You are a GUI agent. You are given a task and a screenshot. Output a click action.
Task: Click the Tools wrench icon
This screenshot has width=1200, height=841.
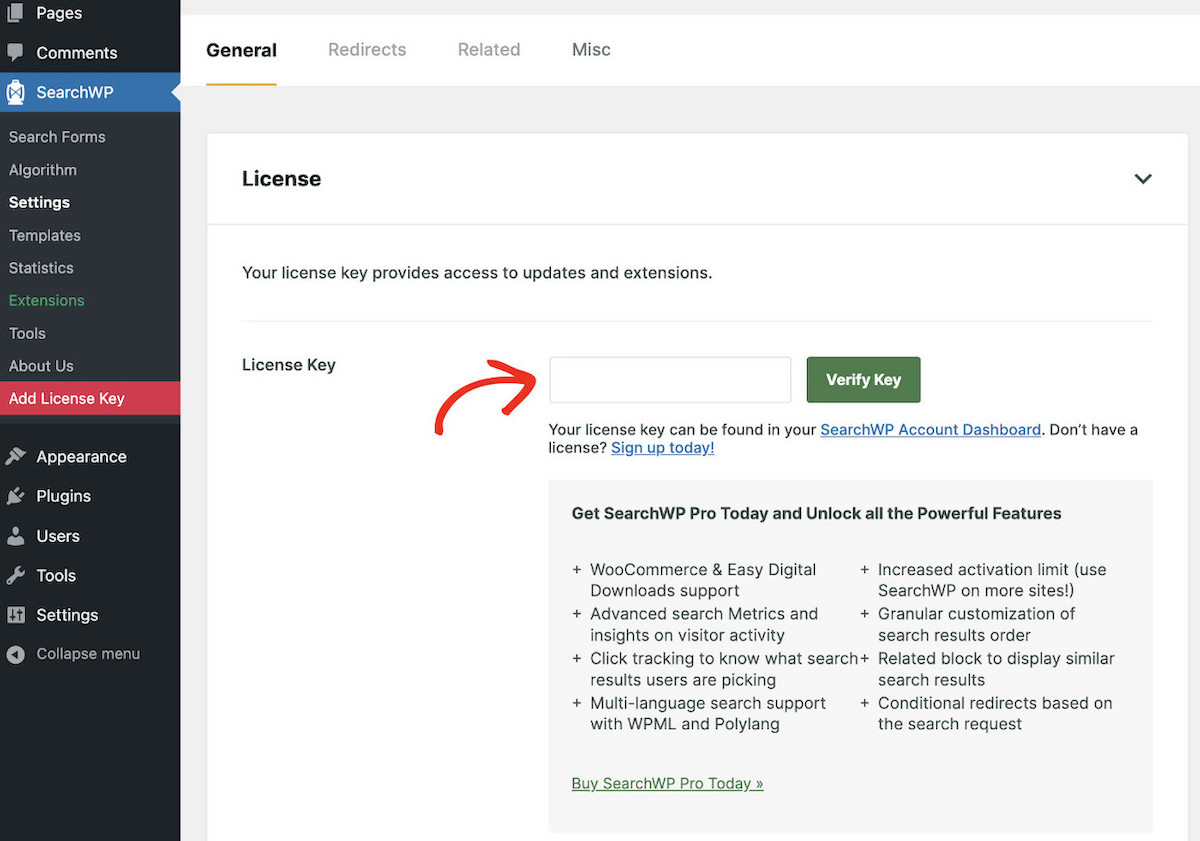[18, 575]
